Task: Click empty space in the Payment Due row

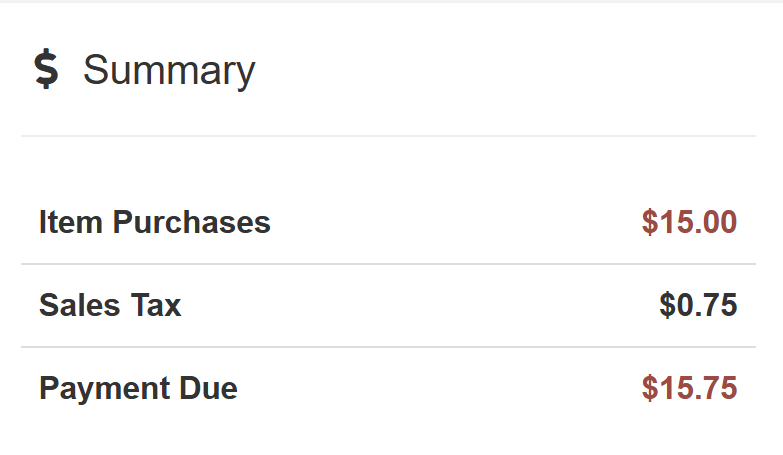Action: point(440,388)
